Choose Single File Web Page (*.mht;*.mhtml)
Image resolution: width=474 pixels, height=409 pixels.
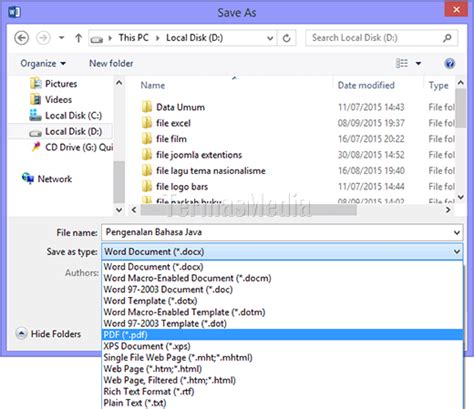pyautogui.click(x=282, y=357)
